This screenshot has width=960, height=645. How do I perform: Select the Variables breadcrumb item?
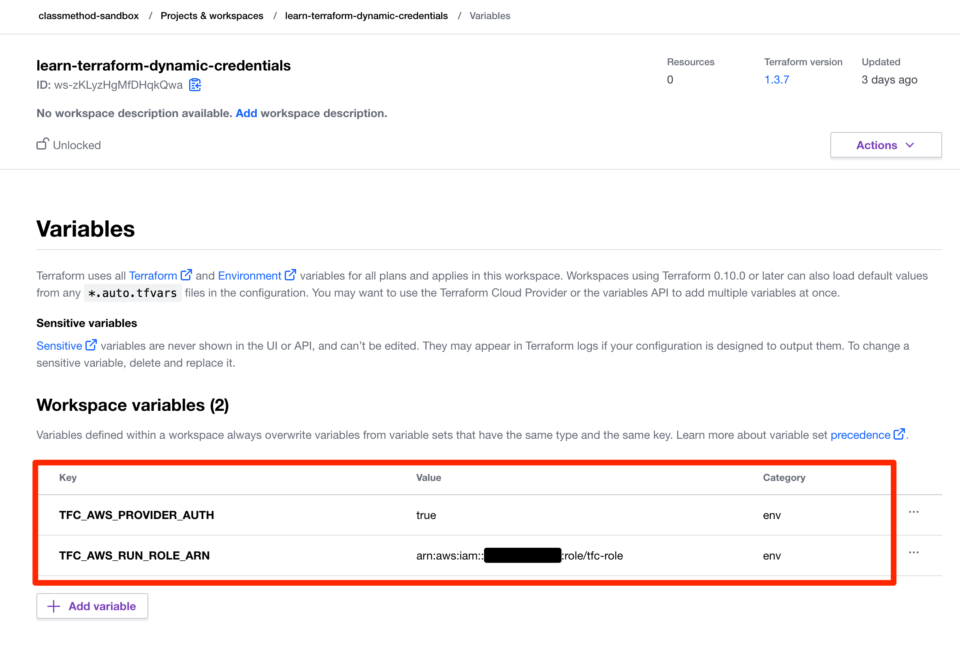click(490, 16)
